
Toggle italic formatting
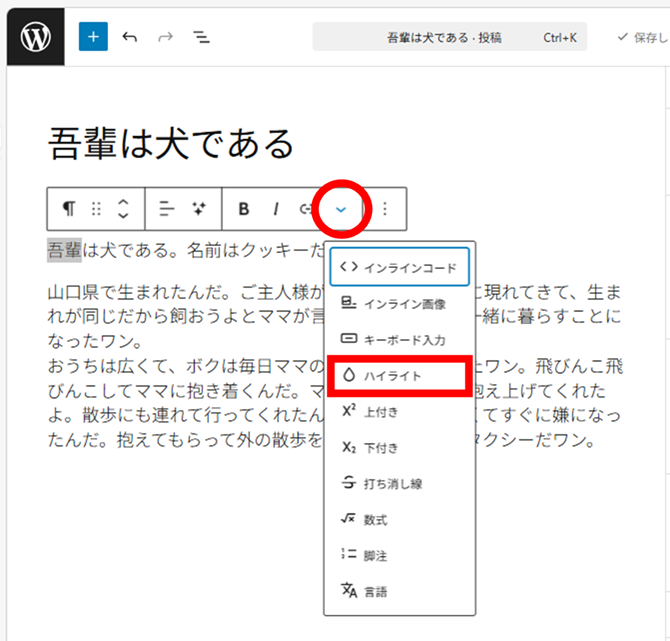pos(275,209)
